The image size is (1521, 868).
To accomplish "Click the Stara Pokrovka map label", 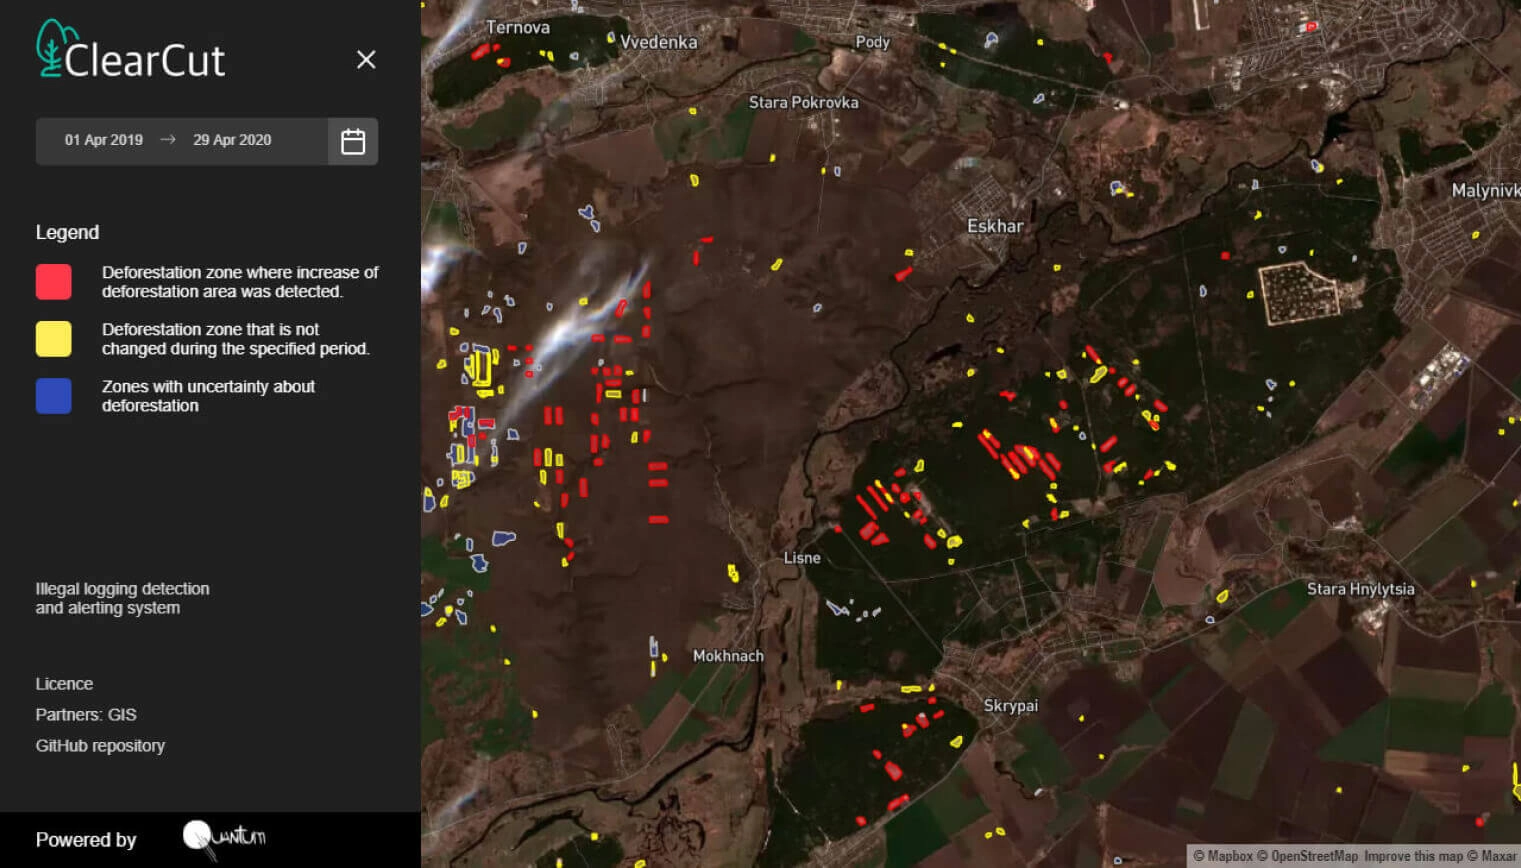I will 803,102.
